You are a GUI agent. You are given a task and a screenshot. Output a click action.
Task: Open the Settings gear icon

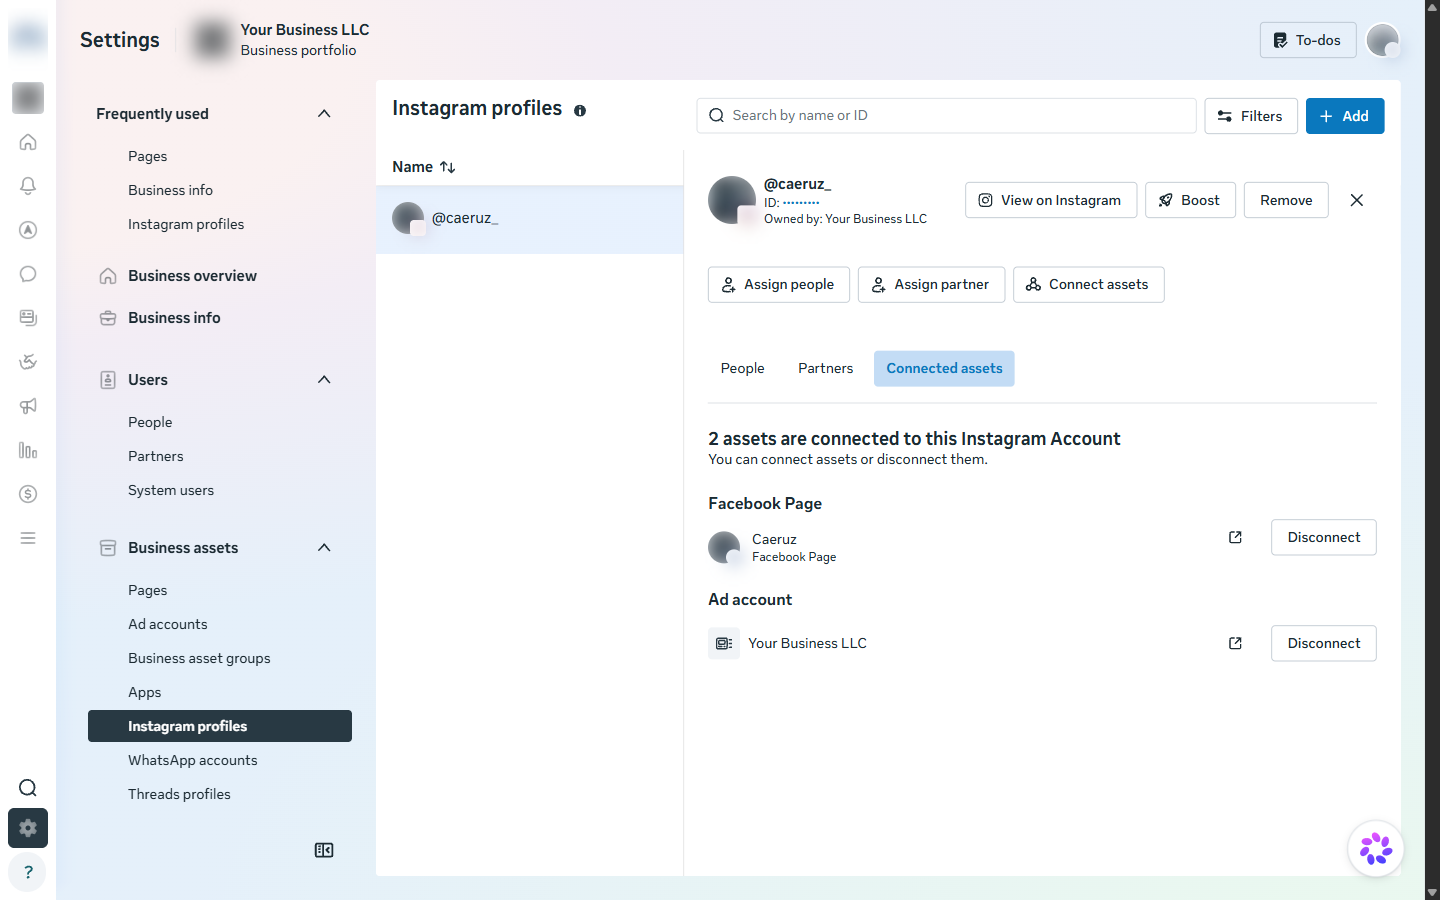[x=28, y=828]
